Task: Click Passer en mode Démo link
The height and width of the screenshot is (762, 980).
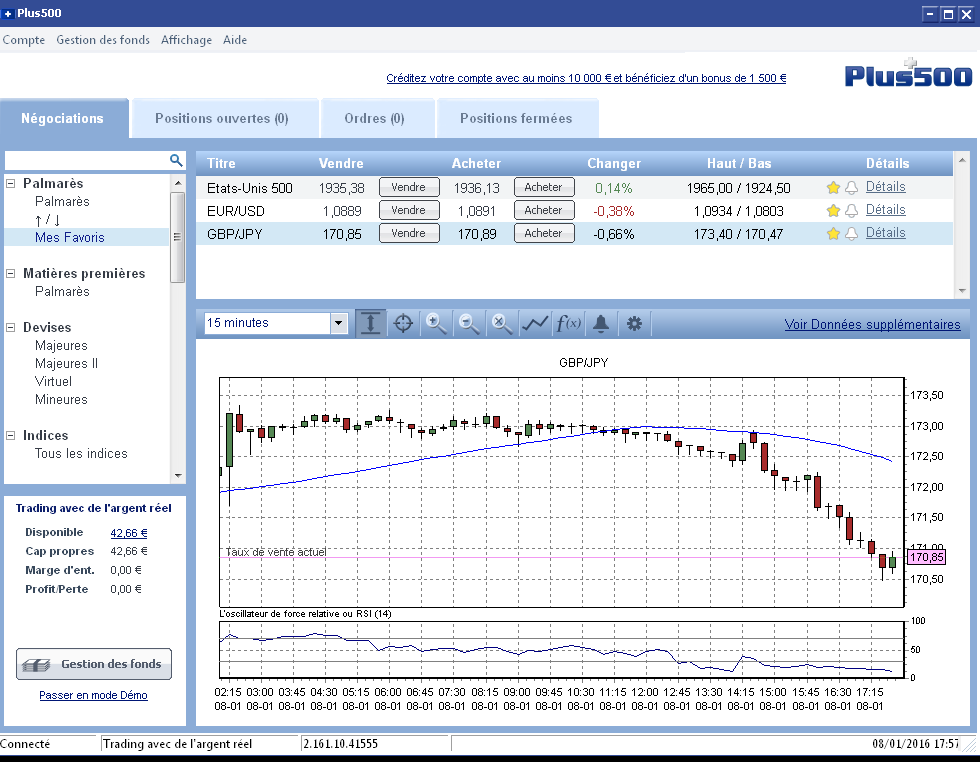Action: click(93, 695)
